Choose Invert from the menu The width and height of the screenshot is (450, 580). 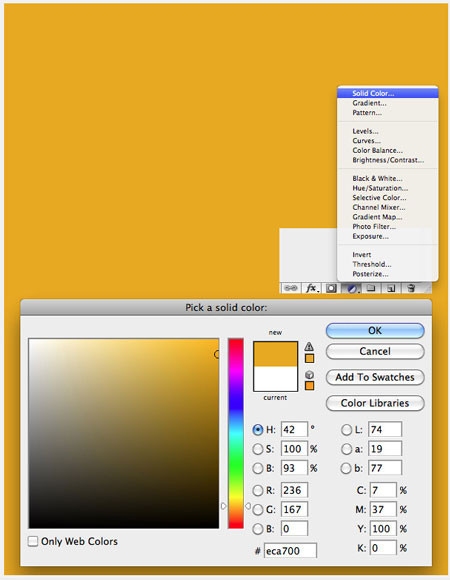tap(388, 254)
